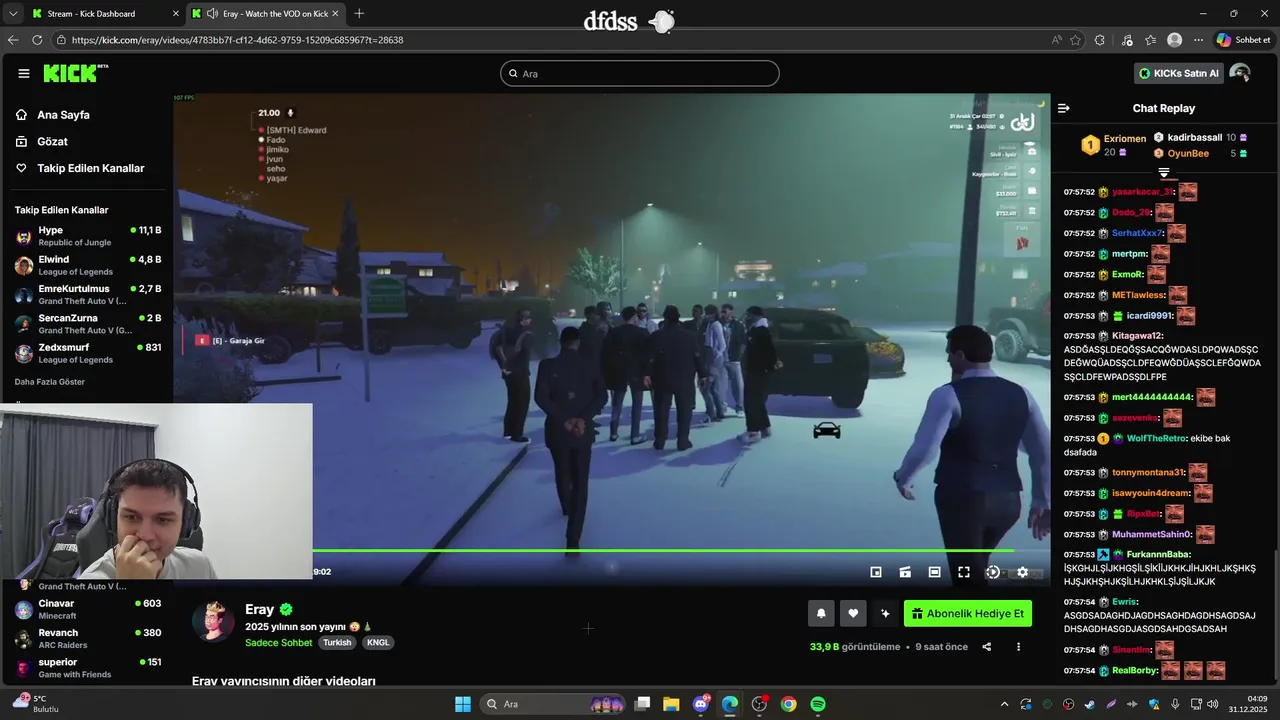This screenshot has height=720, width=1280.
Task: Open a new browser tab
Action: pyautogui.click(x=359, y=14)
